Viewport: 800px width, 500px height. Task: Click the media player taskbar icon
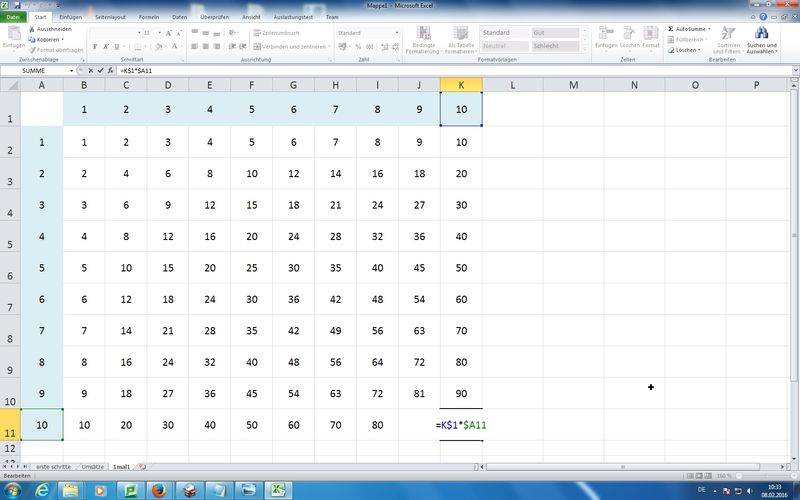(100, 491)
